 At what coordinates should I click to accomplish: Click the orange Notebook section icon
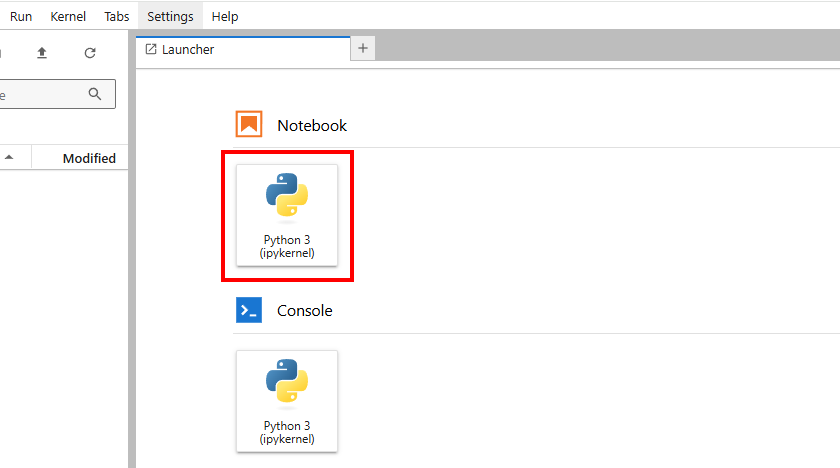[249, 124]
